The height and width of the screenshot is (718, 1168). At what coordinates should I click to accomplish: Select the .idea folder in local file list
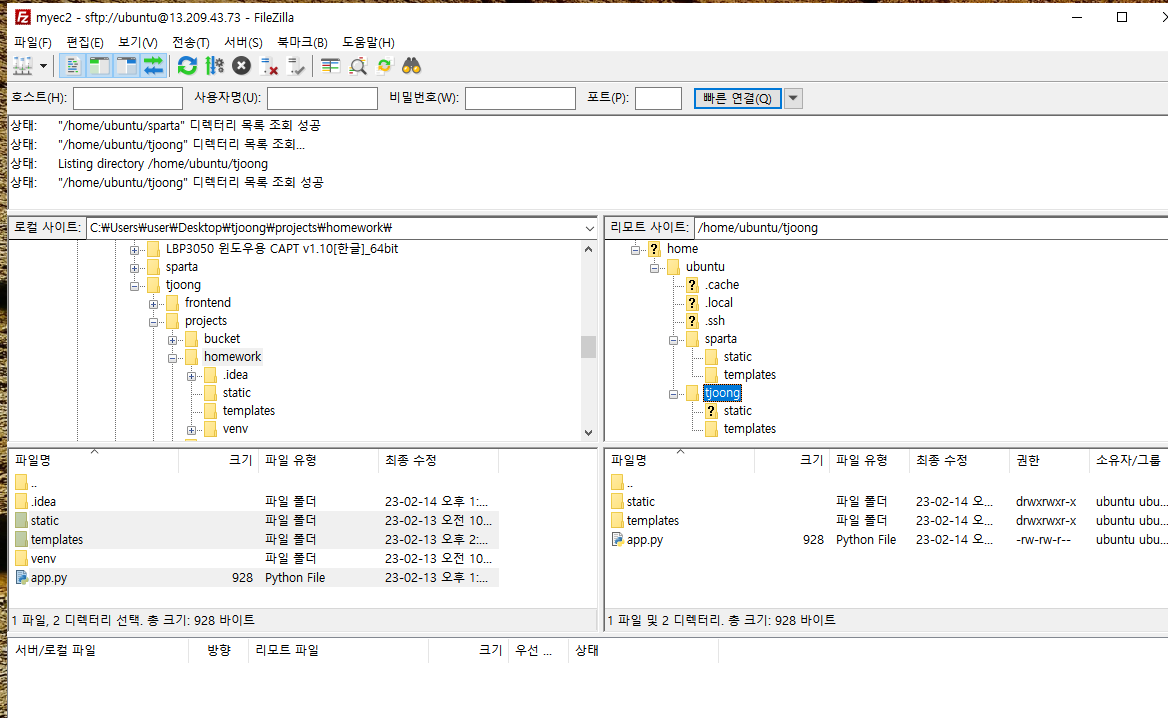[x=43, y=502]
